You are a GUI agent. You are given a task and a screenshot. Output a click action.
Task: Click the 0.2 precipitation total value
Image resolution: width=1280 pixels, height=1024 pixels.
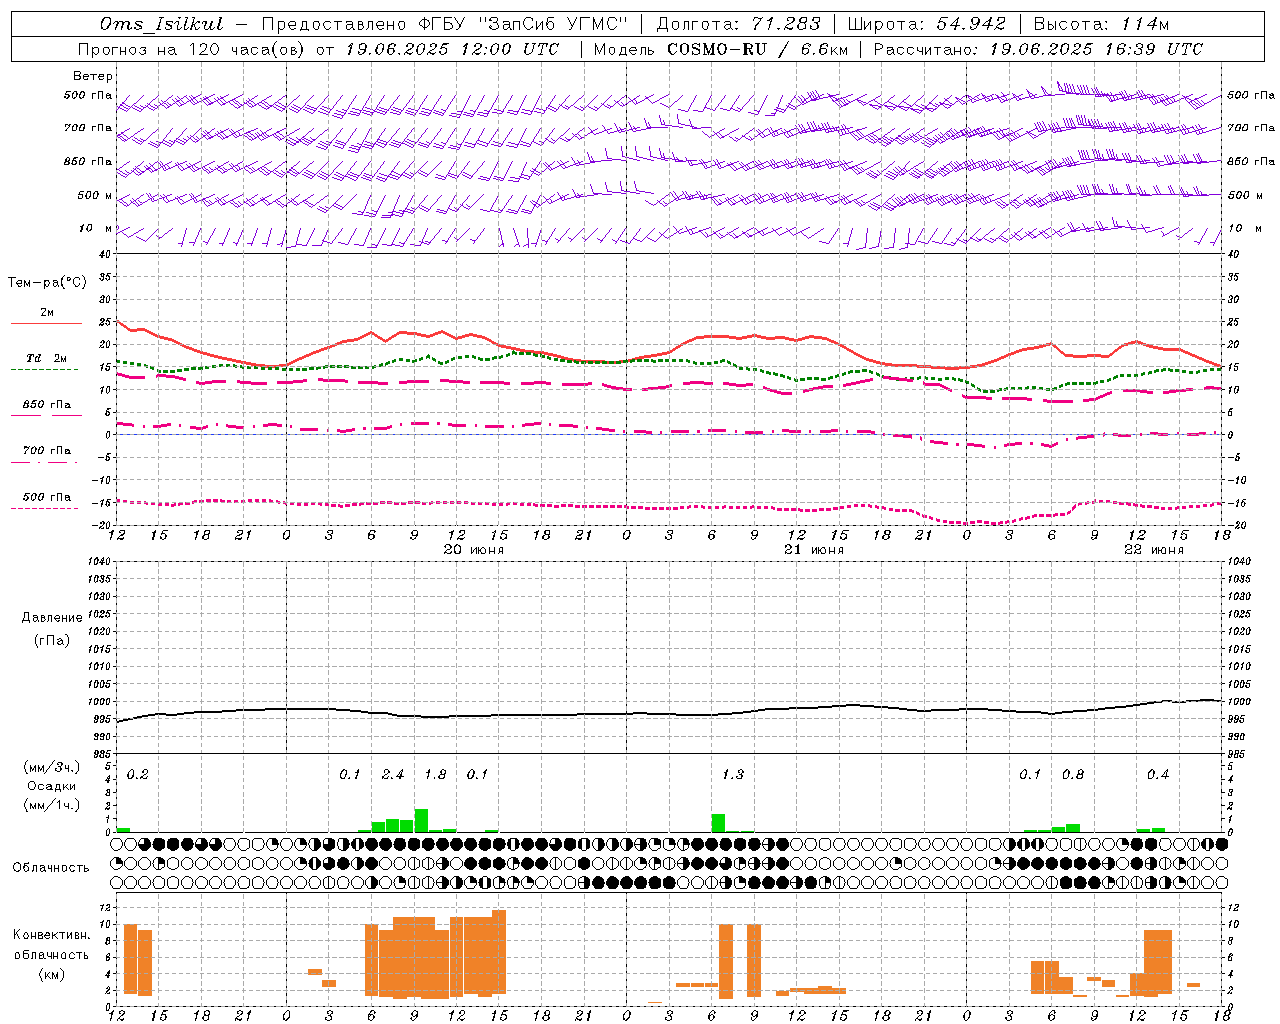click(137, 774)
